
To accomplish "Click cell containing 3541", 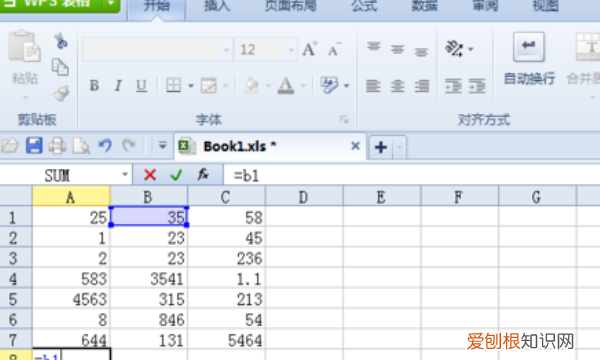I will point(149,279).
